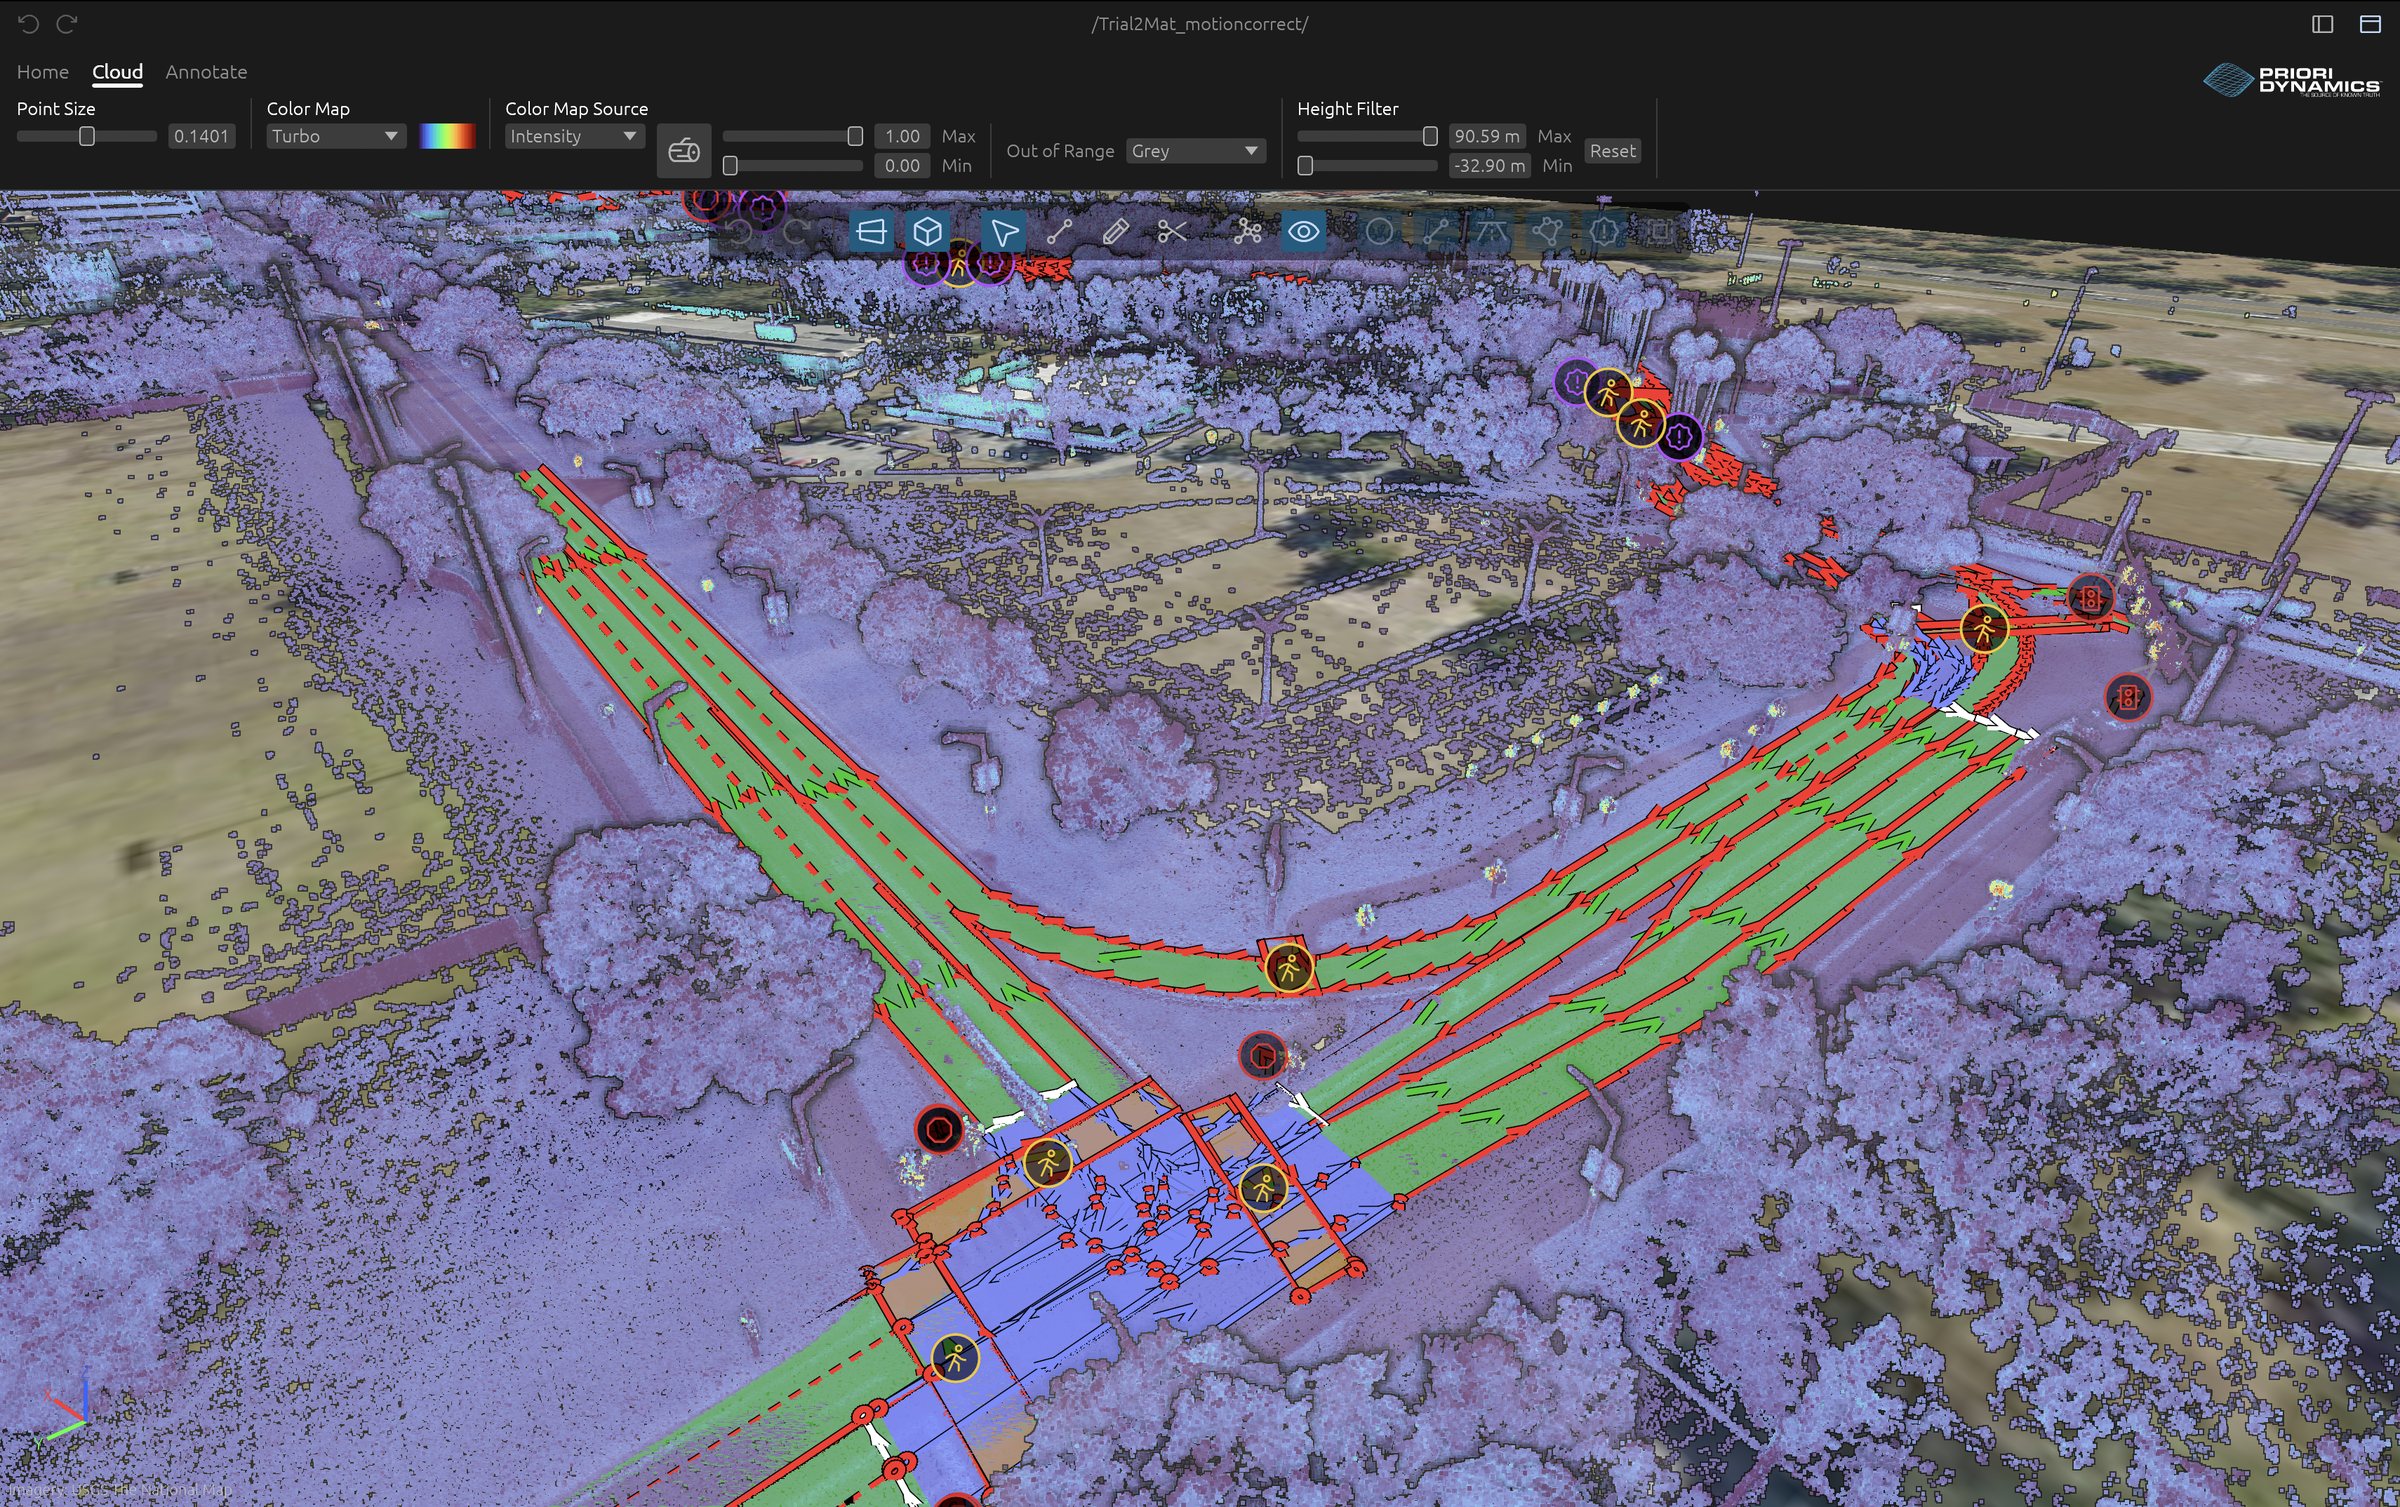Open the Intensity color map source dropdown
Image resolution: width=2400 pixels, height=1507 pixels.
click(x=574, y=136)
